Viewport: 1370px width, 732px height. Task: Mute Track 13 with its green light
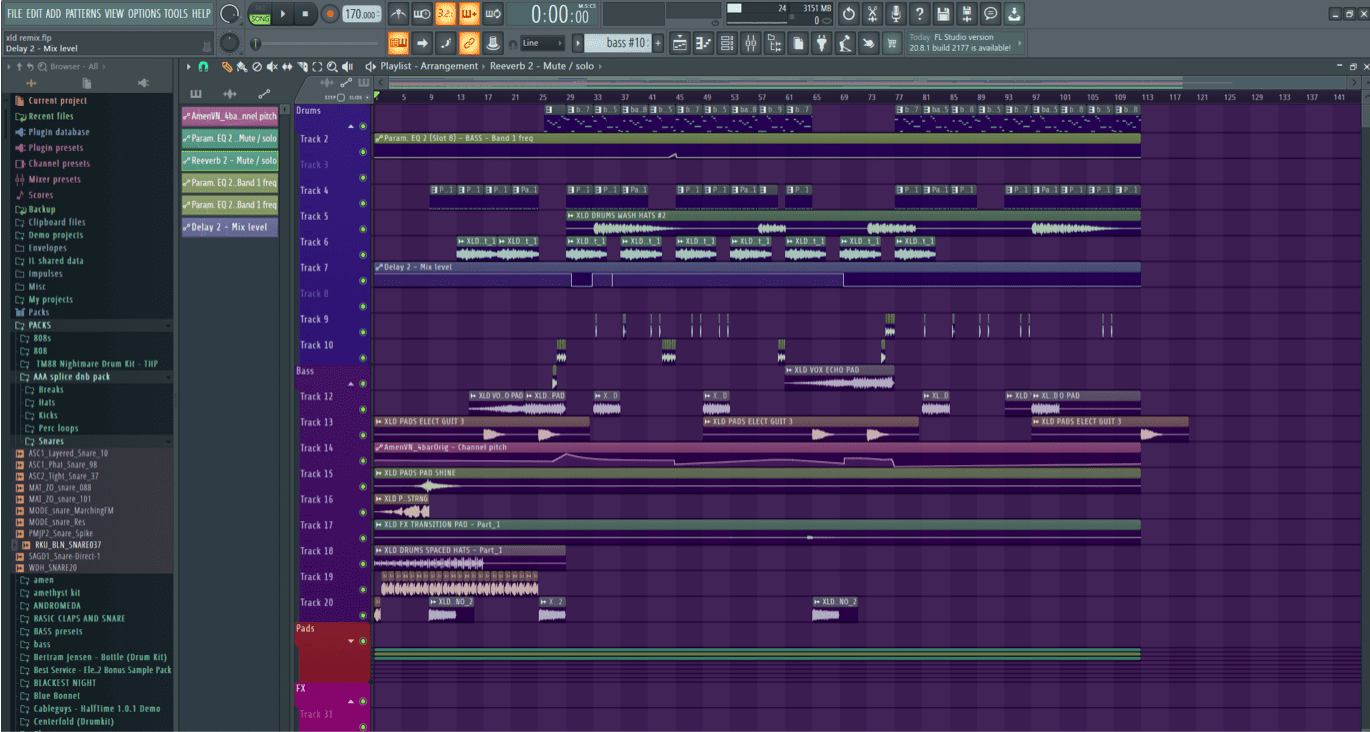[x=362, y=435]
